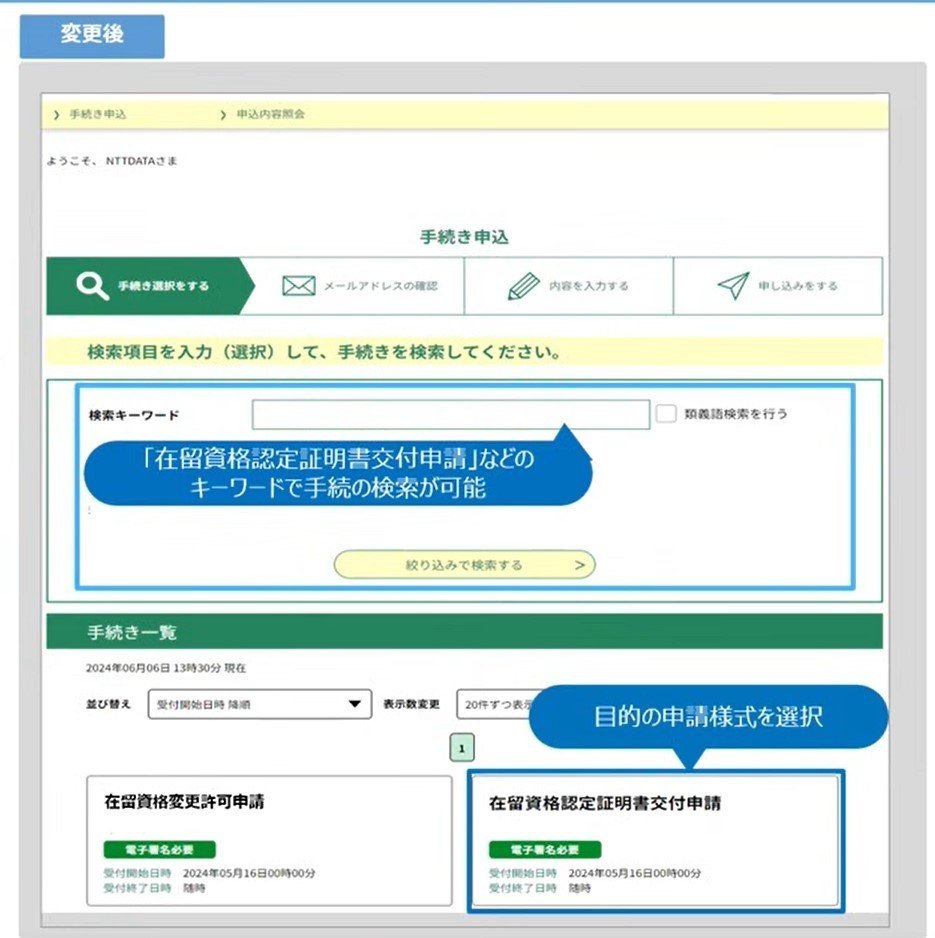Click the pencil input icon
The width and height of the screenshot is (935, 938).
(523, 286)
